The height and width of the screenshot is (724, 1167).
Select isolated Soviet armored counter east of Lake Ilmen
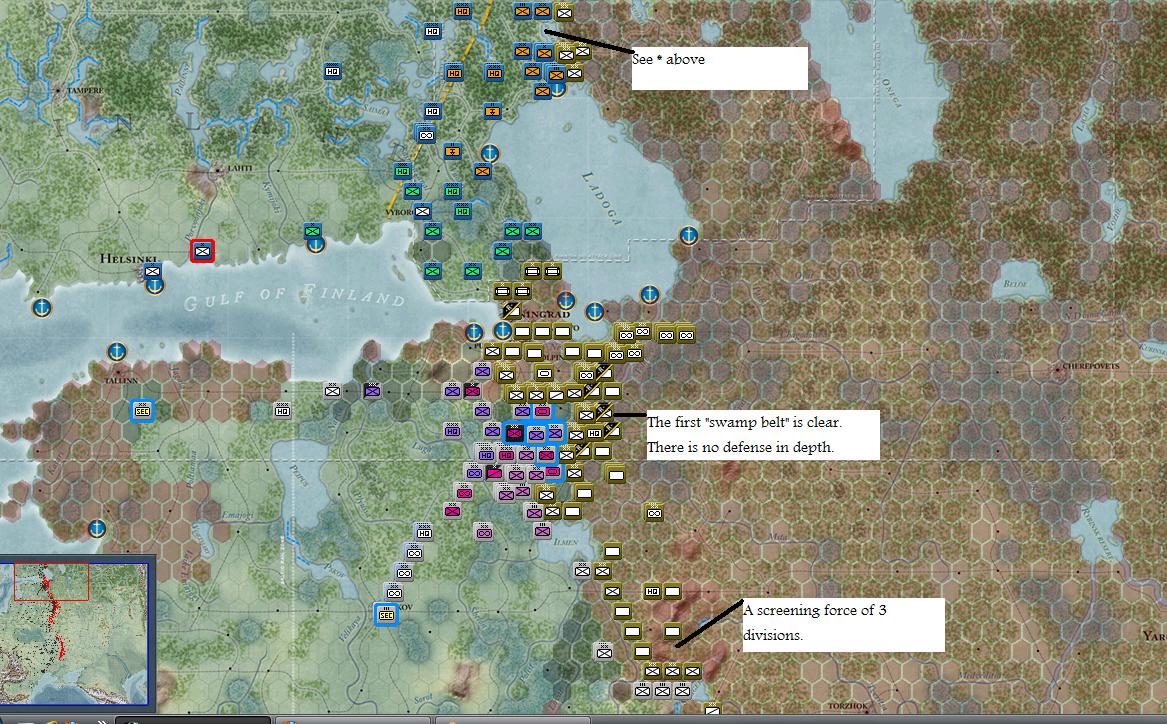(x=654, y=513)
